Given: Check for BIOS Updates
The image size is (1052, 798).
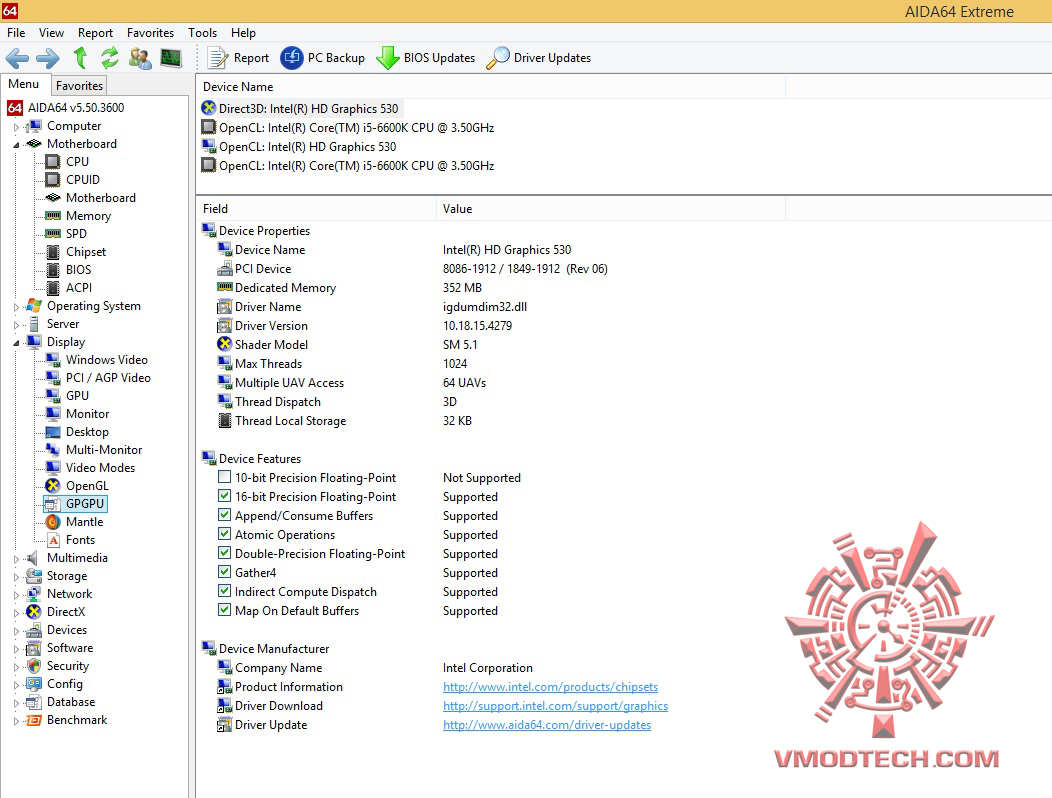Looking at the screenshot, I should [x=425, y=58].
